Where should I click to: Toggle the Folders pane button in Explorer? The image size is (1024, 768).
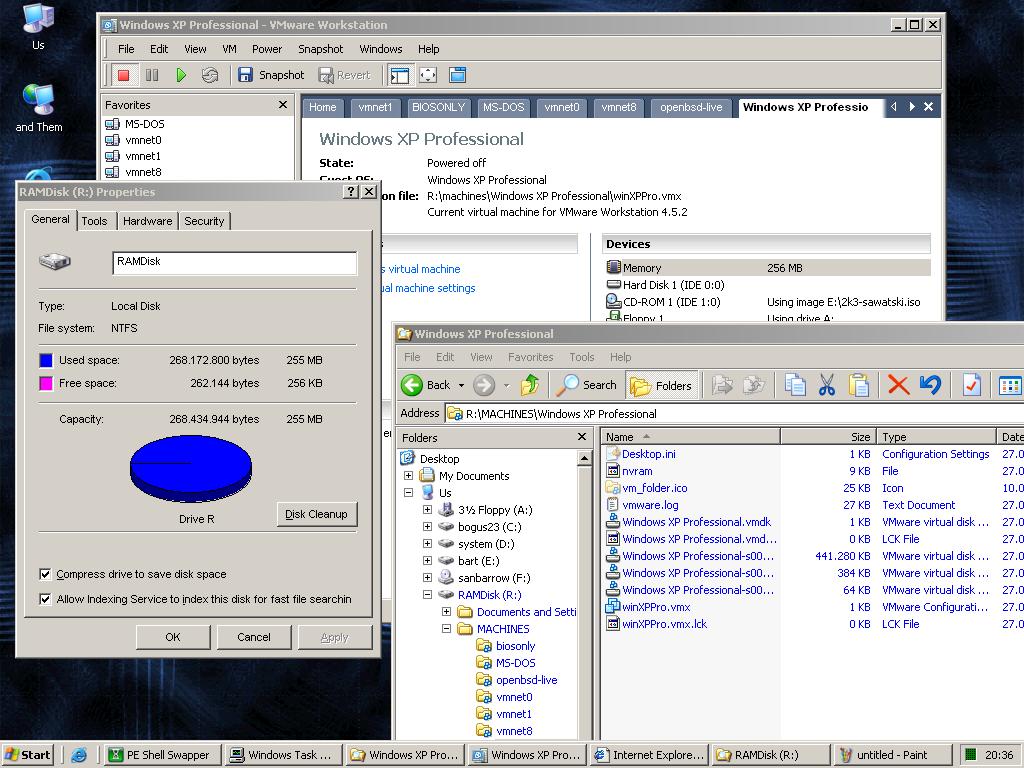pyautogui.click(x=661, y=385)
